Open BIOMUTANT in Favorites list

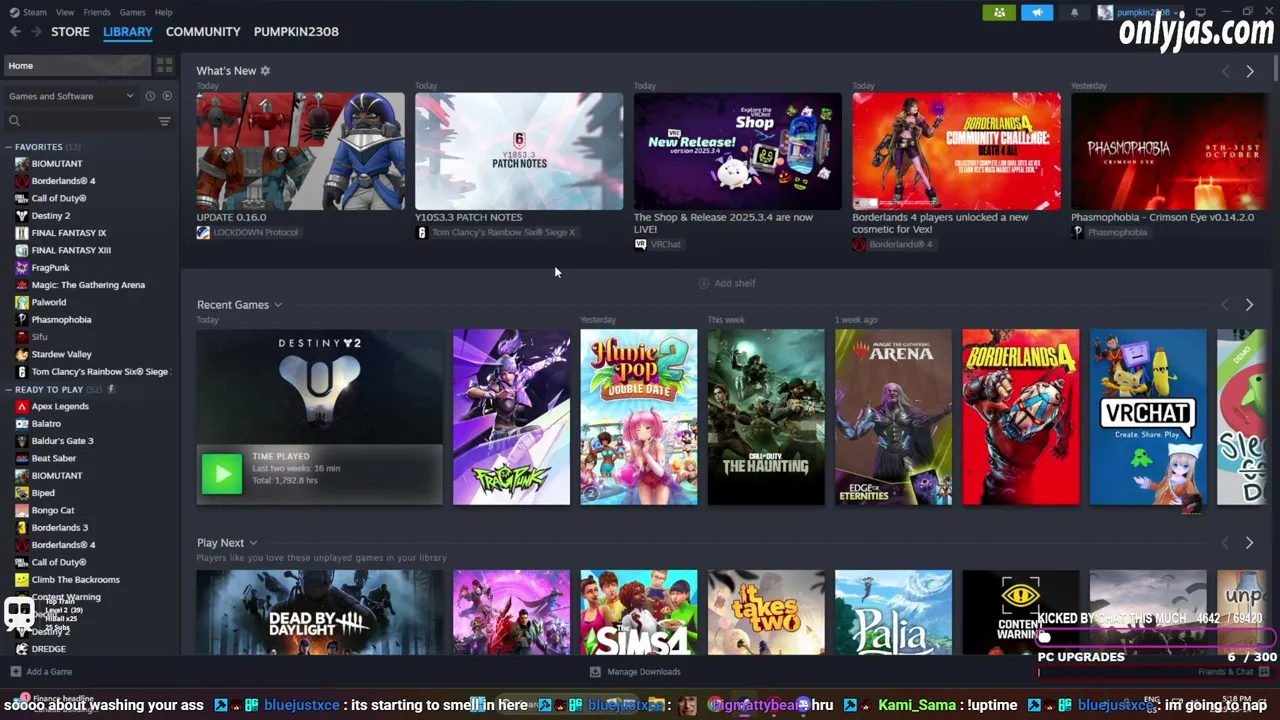click(x=57, y=164)
